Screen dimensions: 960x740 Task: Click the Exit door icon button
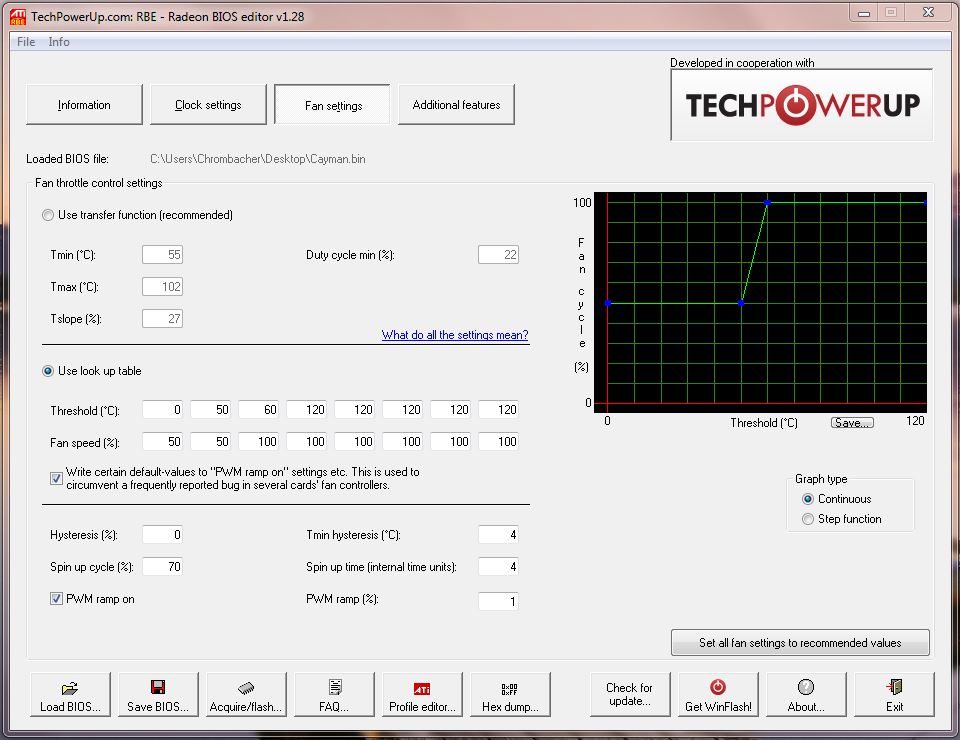[x=894, y=694]
